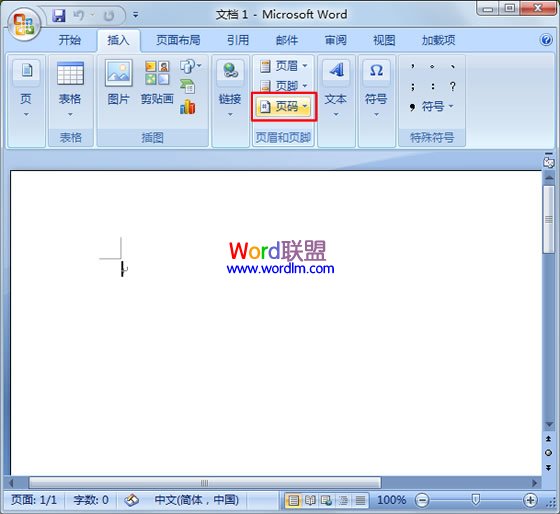The width and height of the screenshot is (560, 514).
Task: Open the Shapes dropdown
Action: [190, 66]
